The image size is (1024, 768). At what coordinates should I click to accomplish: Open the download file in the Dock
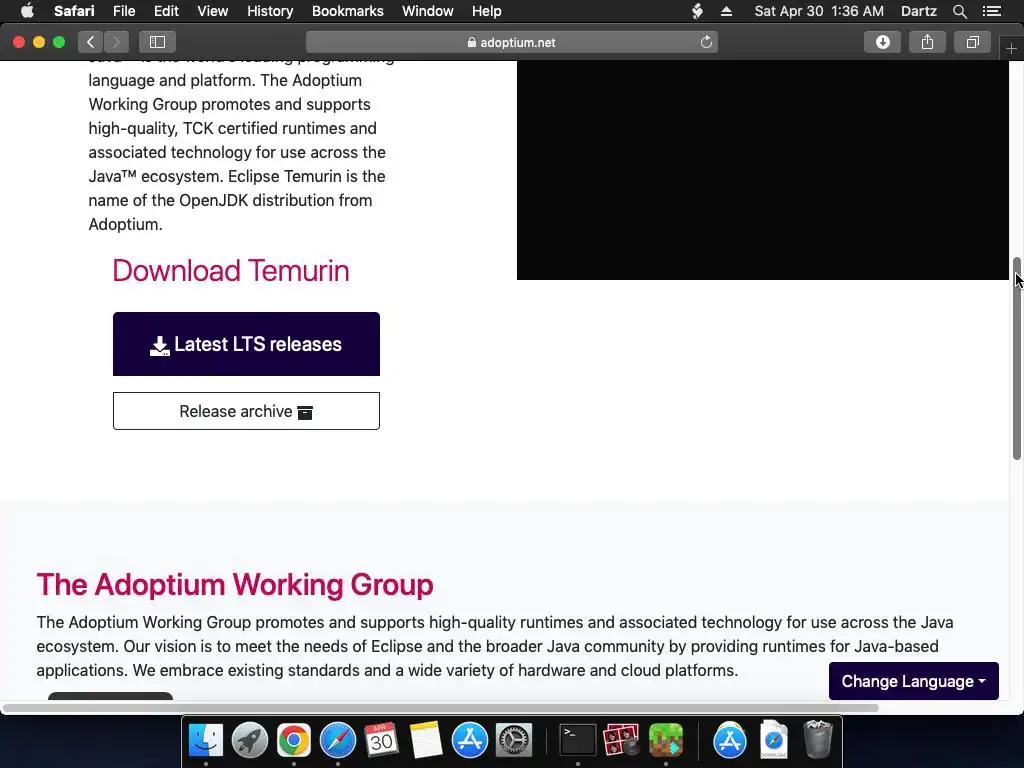(x=774, y=741)
